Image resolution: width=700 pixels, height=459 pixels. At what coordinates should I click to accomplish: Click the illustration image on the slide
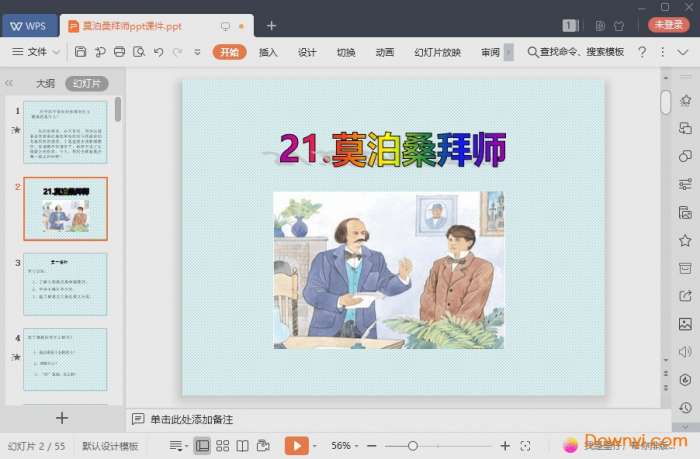(389, 270)
